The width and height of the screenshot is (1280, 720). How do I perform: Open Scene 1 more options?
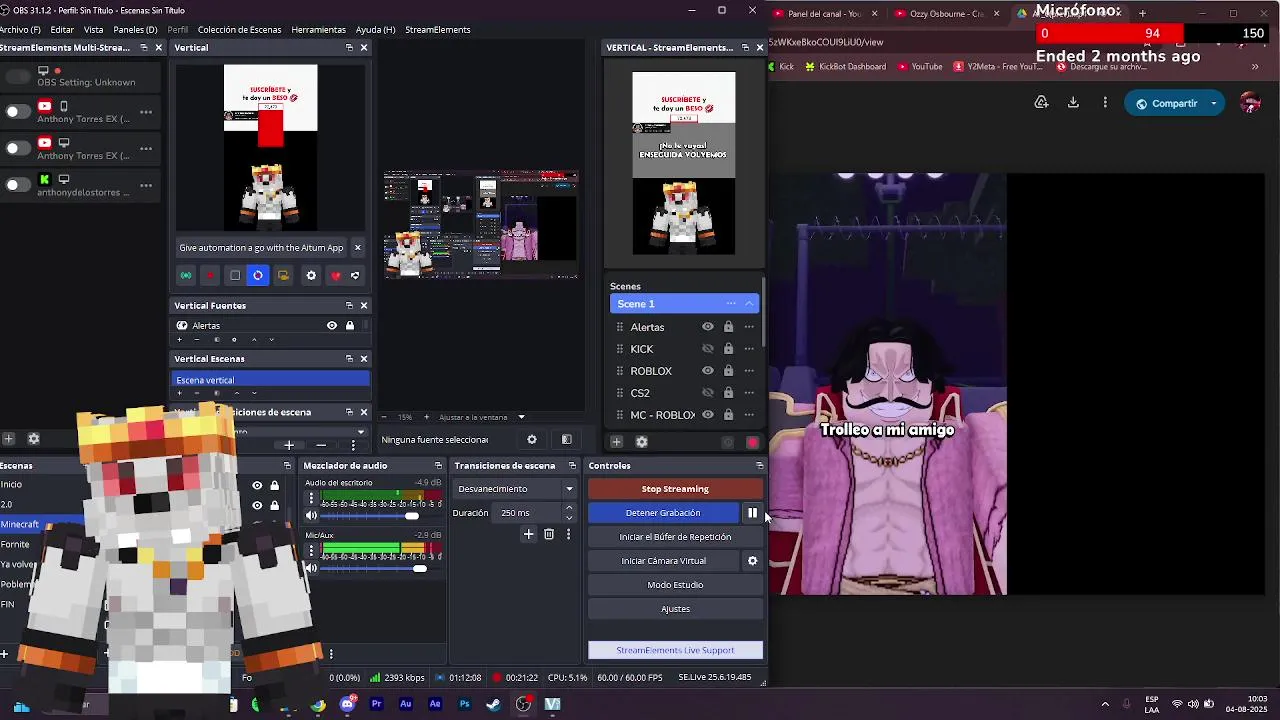tap(731, 304)
